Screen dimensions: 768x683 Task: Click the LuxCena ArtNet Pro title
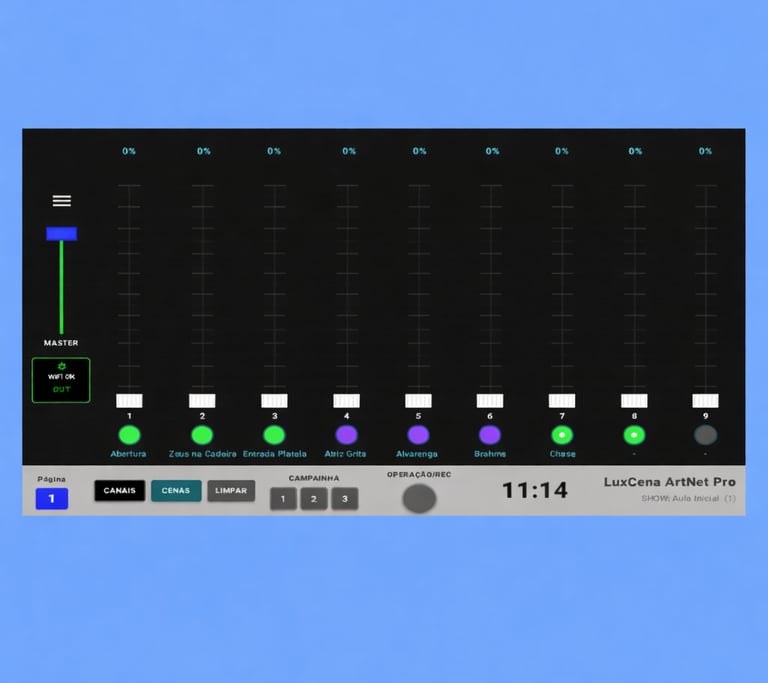point(670,482)
